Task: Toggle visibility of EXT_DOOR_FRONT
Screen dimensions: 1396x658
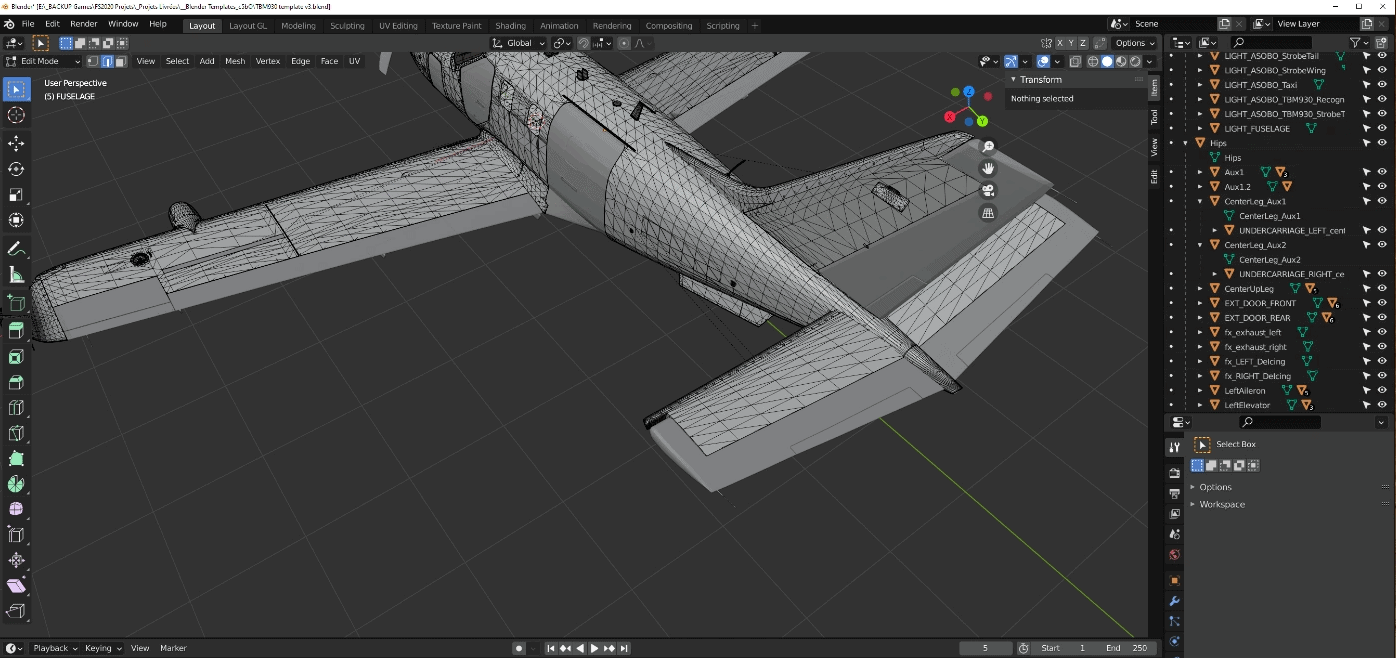Action: tap(1382, 303)
